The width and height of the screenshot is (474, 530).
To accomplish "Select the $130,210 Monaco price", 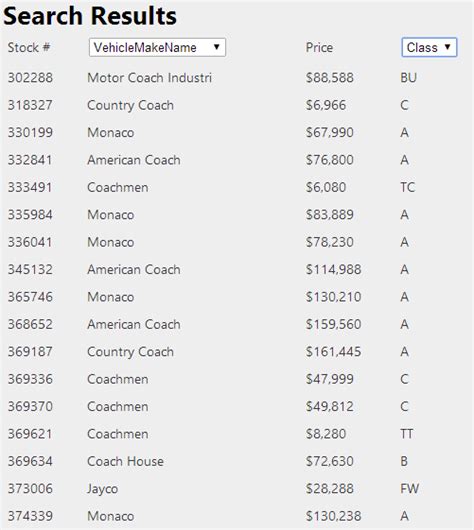I will pyautogui.click(x=333, y=297).
